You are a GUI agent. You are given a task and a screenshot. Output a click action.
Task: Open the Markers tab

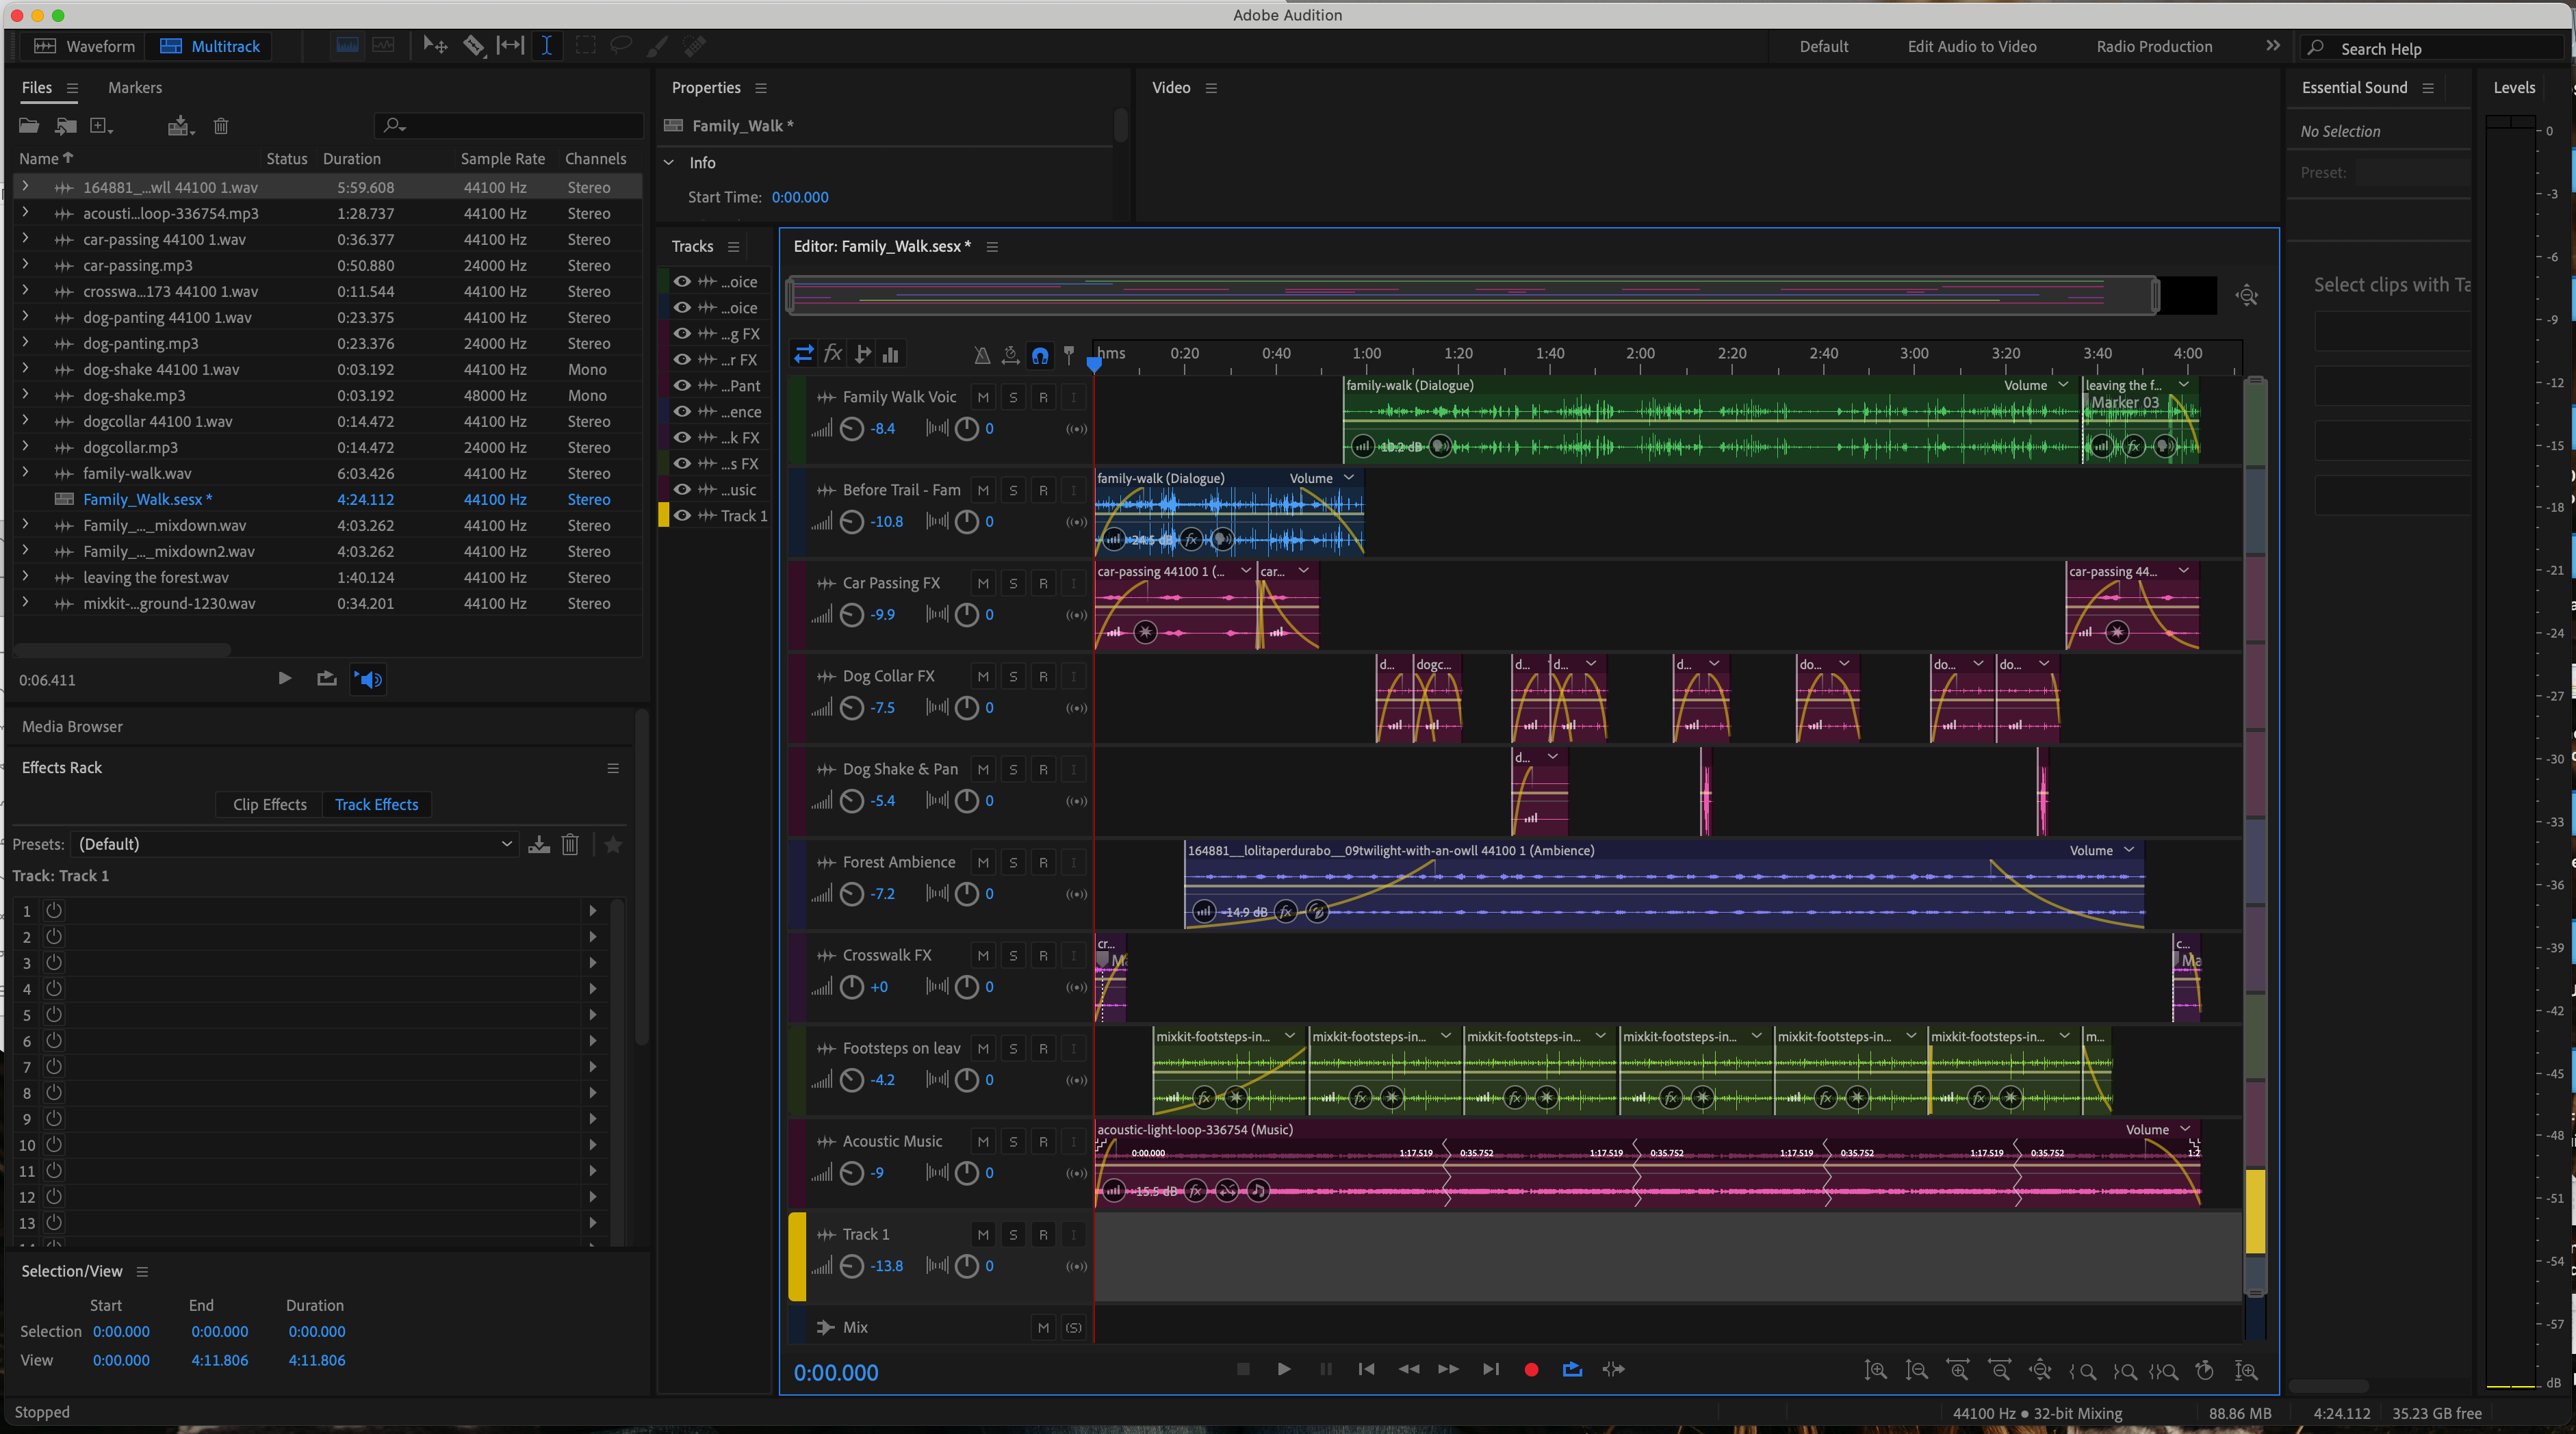tap(135, 88)
